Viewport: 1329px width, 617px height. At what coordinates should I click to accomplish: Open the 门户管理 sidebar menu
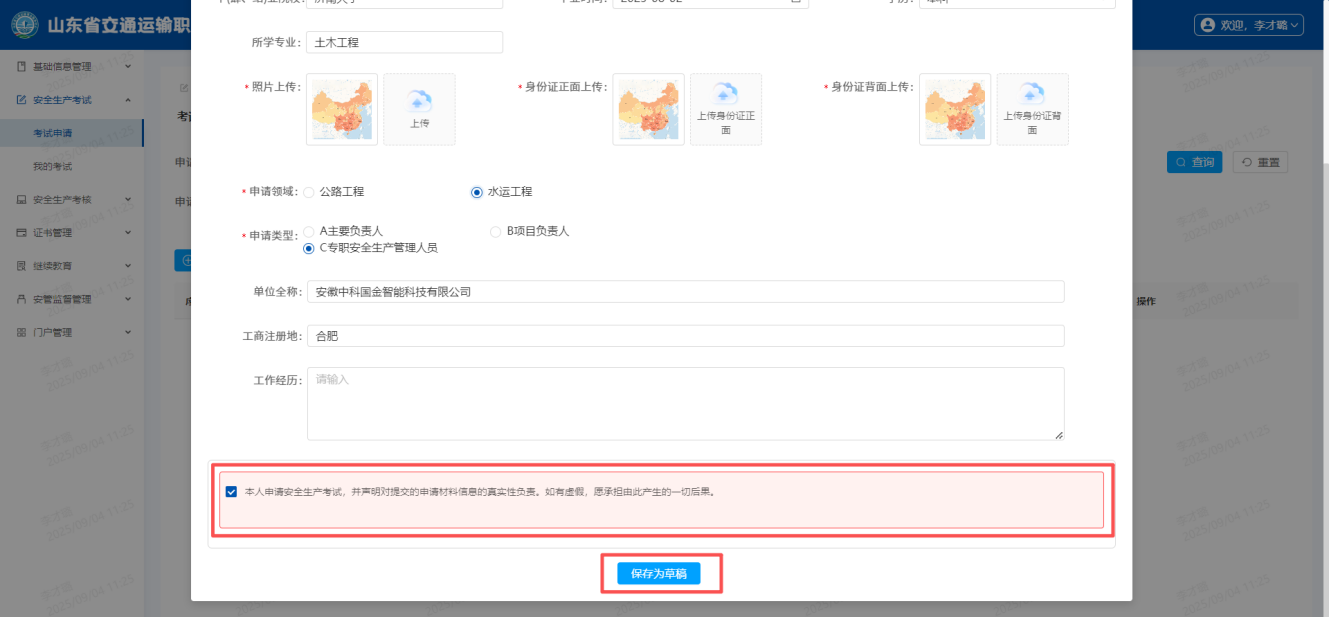pyautogui.click(x=72, y=332)
